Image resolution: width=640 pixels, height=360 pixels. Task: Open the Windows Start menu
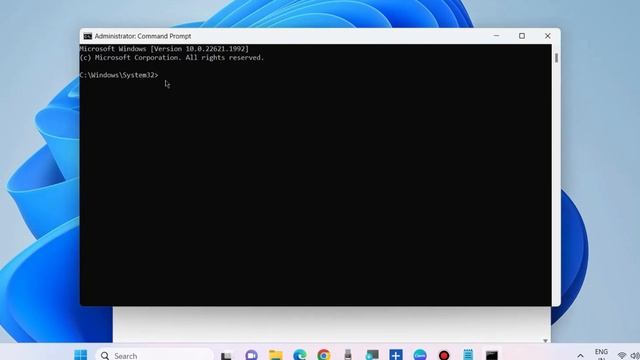pos(81,355)
